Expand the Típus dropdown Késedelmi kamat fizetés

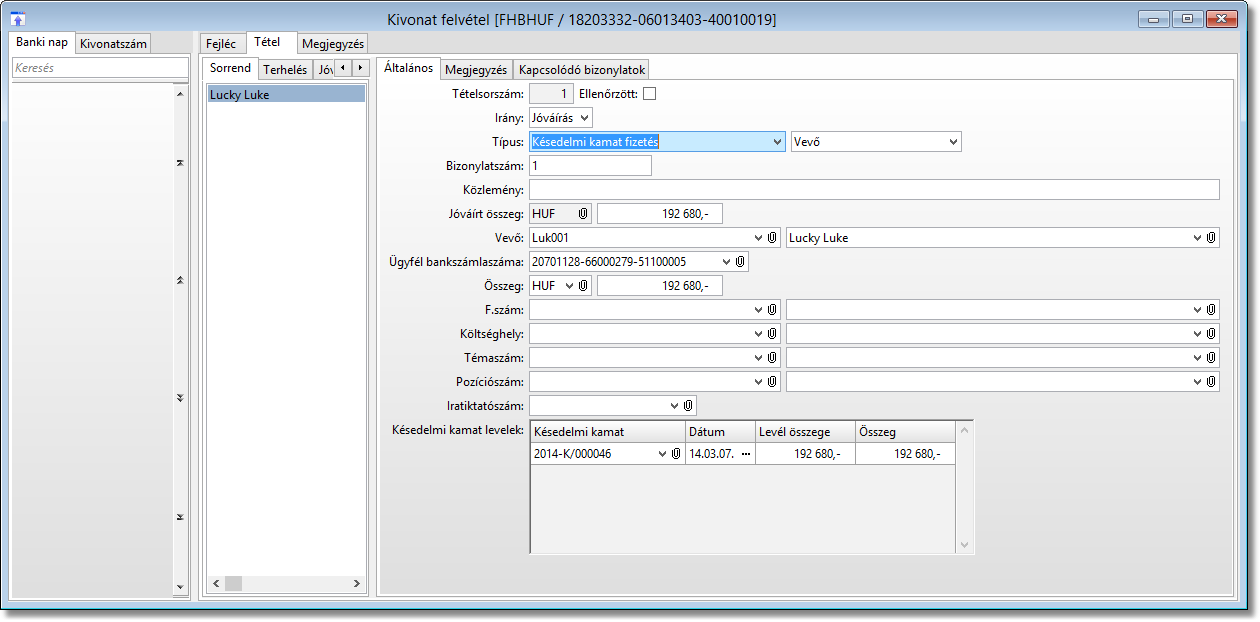pos(778,142)
